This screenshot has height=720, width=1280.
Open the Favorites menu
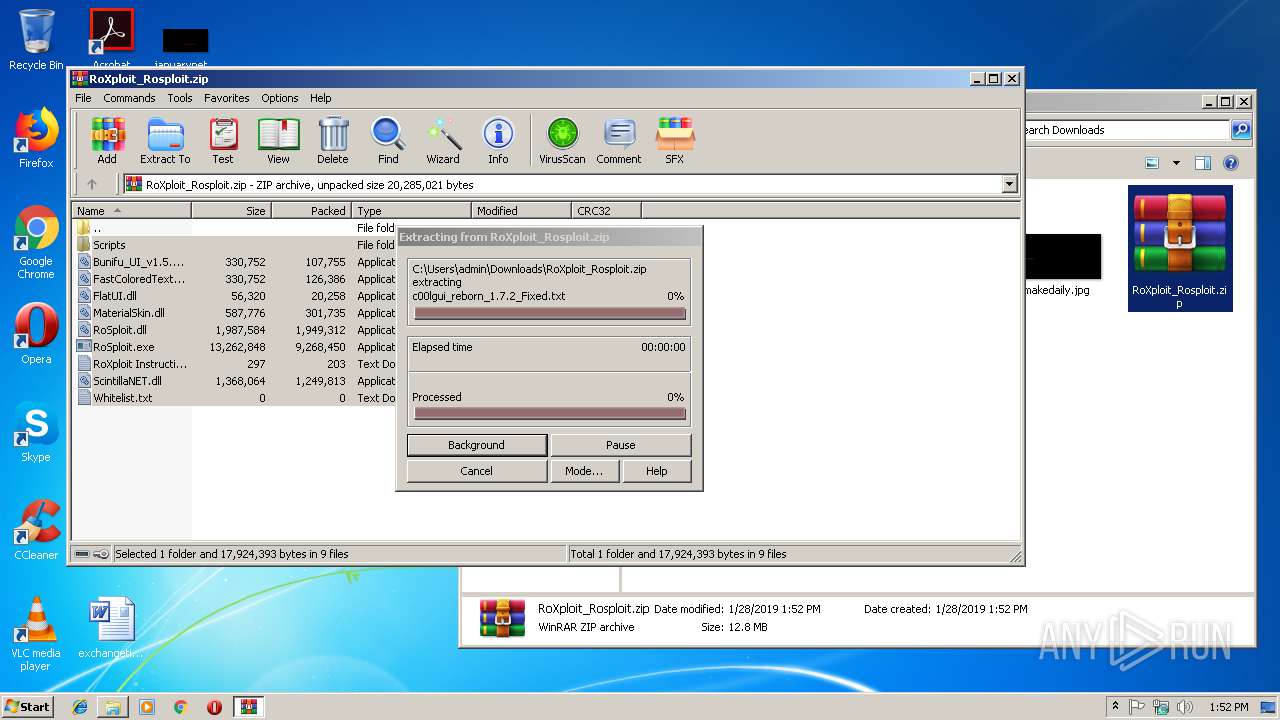[x=227, y=98]
